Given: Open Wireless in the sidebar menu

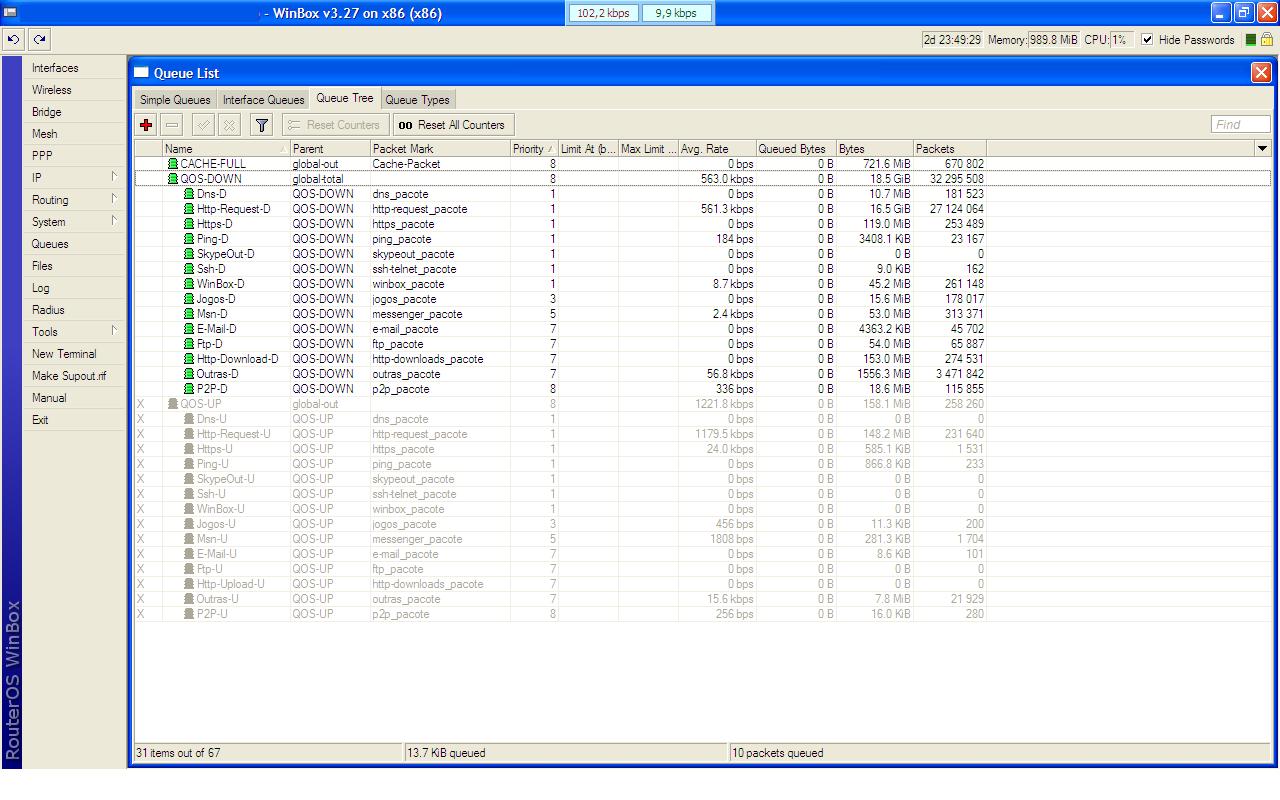Looking at the screenshot, I should point(52,90).
